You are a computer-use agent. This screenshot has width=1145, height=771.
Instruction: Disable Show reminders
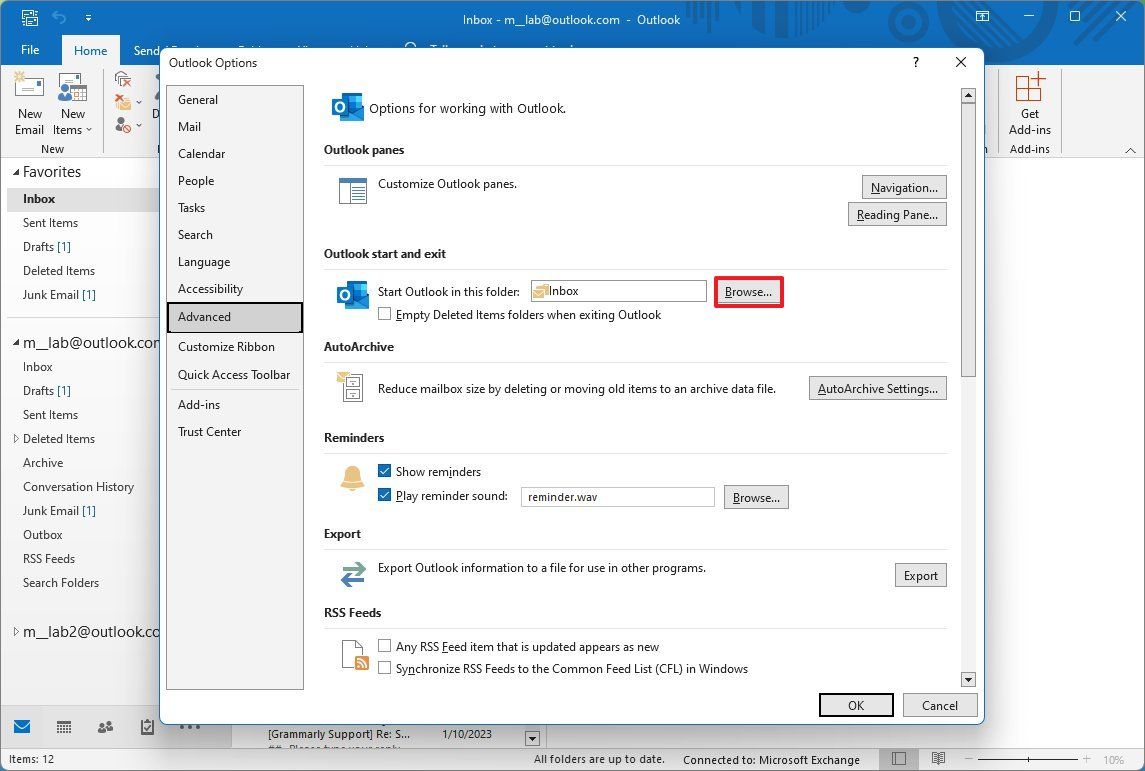click(x=384, y=471)
